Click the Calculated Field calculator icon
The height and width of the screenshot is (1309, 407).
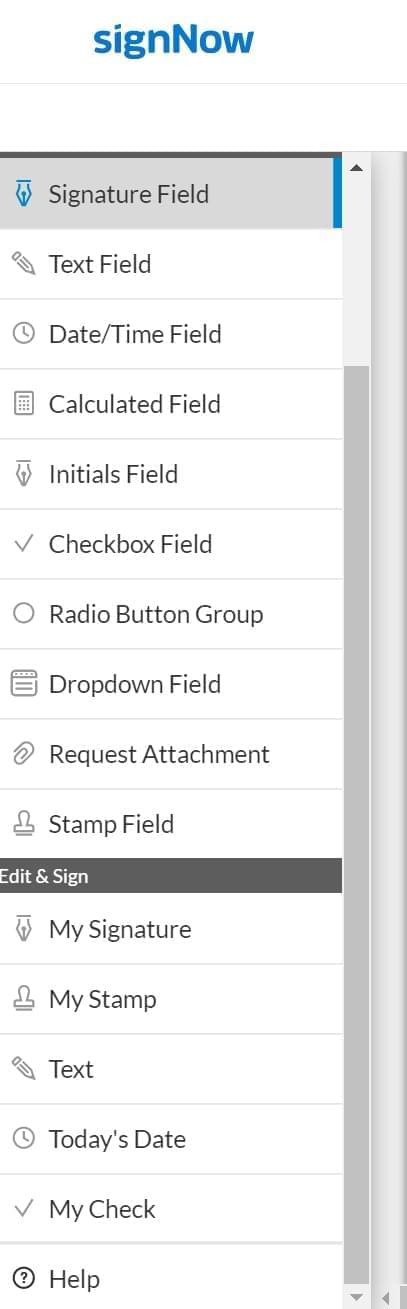tap(23, 404)
